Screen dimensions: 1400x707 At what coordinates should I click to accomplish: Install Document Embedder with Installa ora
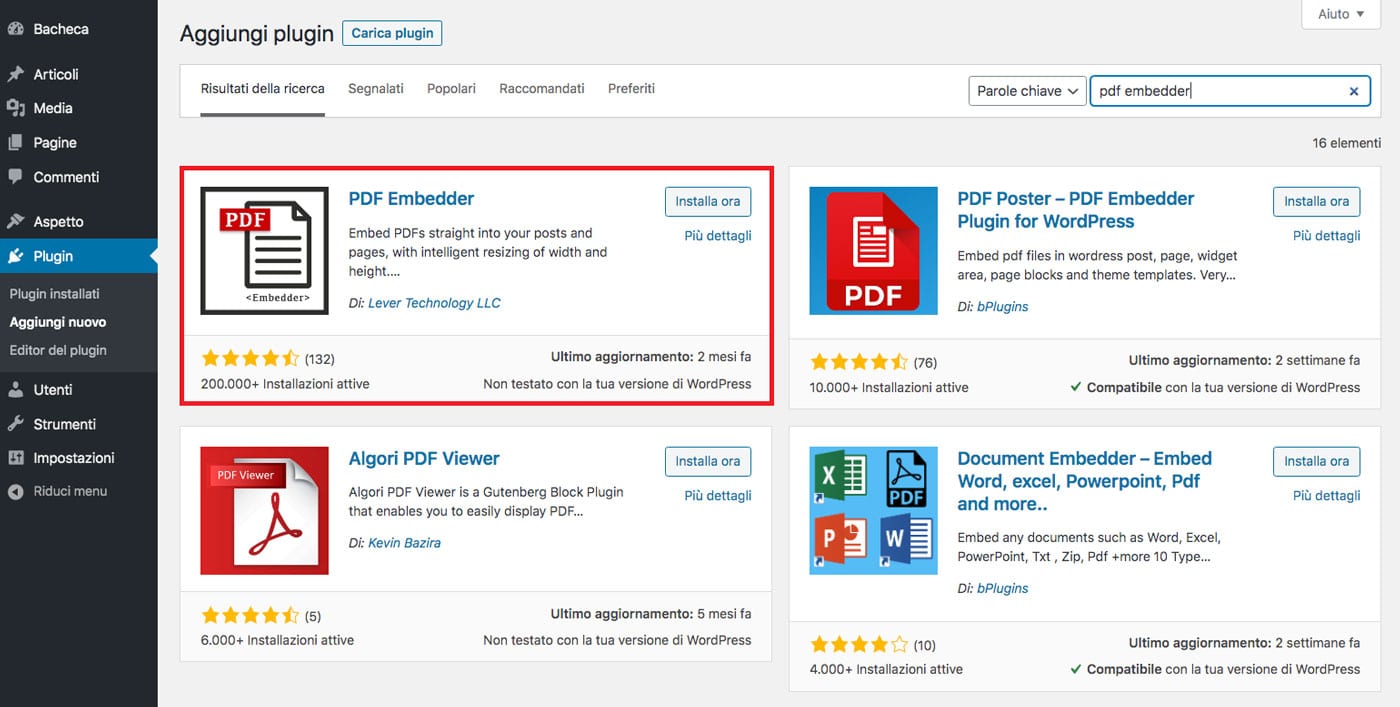click(1317, 461)
